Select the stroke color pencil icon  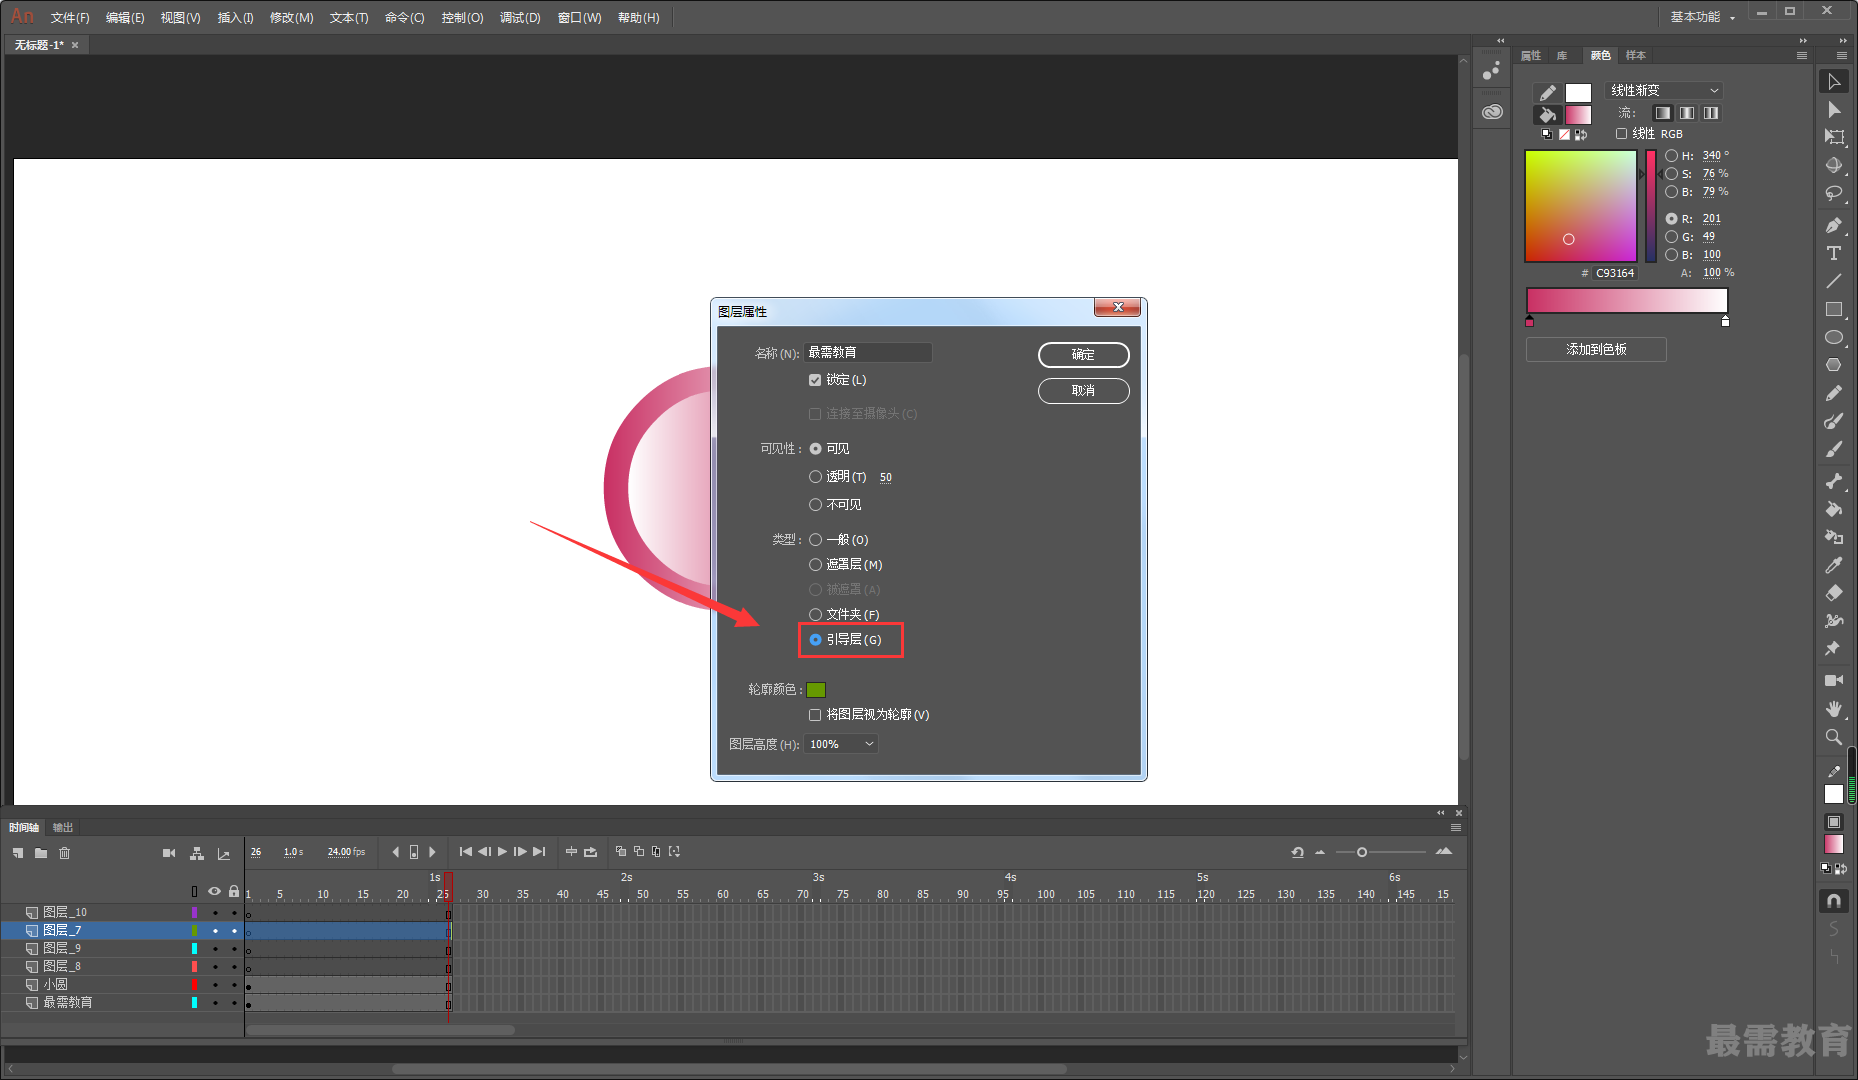pyautogui.click(x=1547, y=93)
